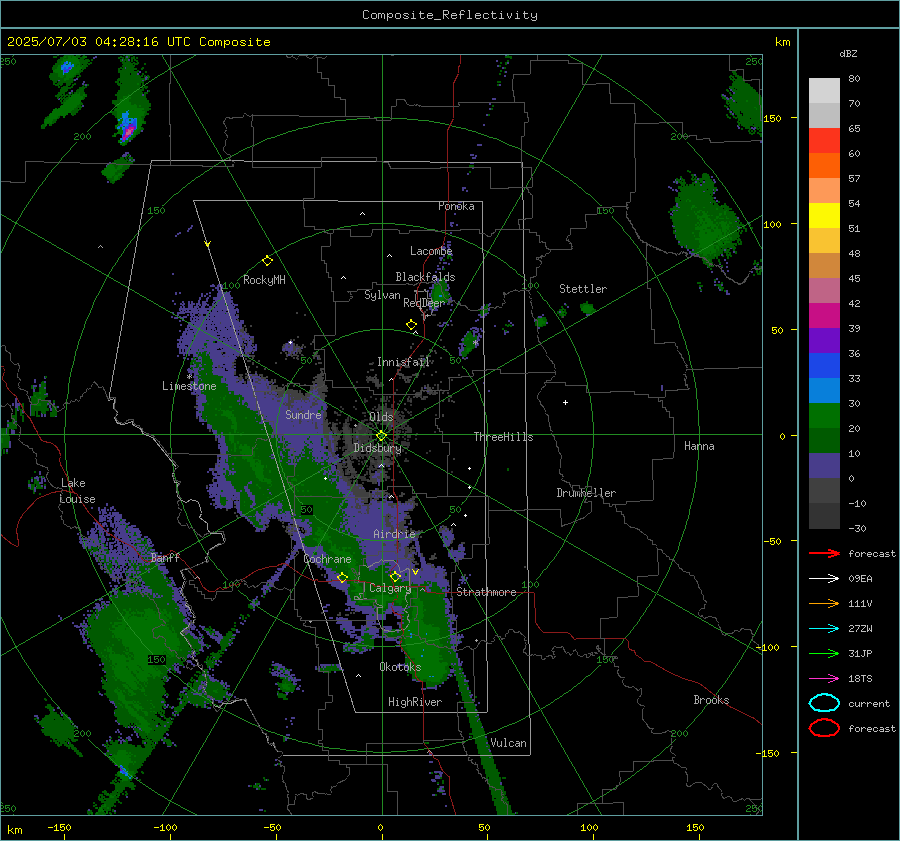The width and height of the screenshot is (900, 841).
Task: Click the Airdrie city label
Action: point(394,534)
